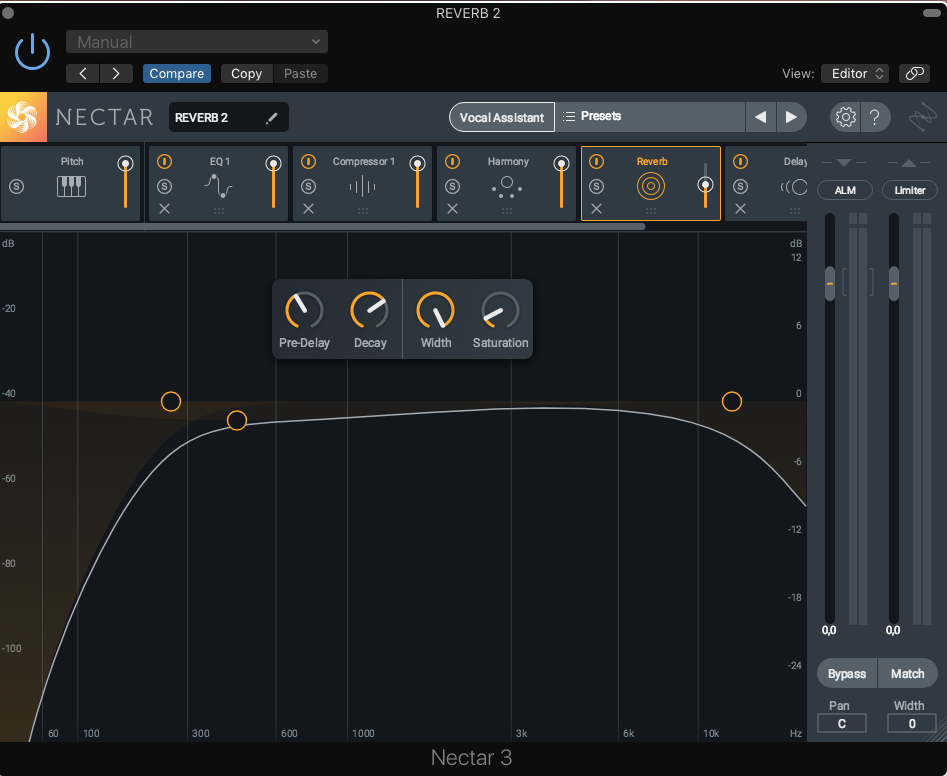Screen dimensions: 947x776
Task: Remove the Reverb module
Action: [x=597, y=209]
